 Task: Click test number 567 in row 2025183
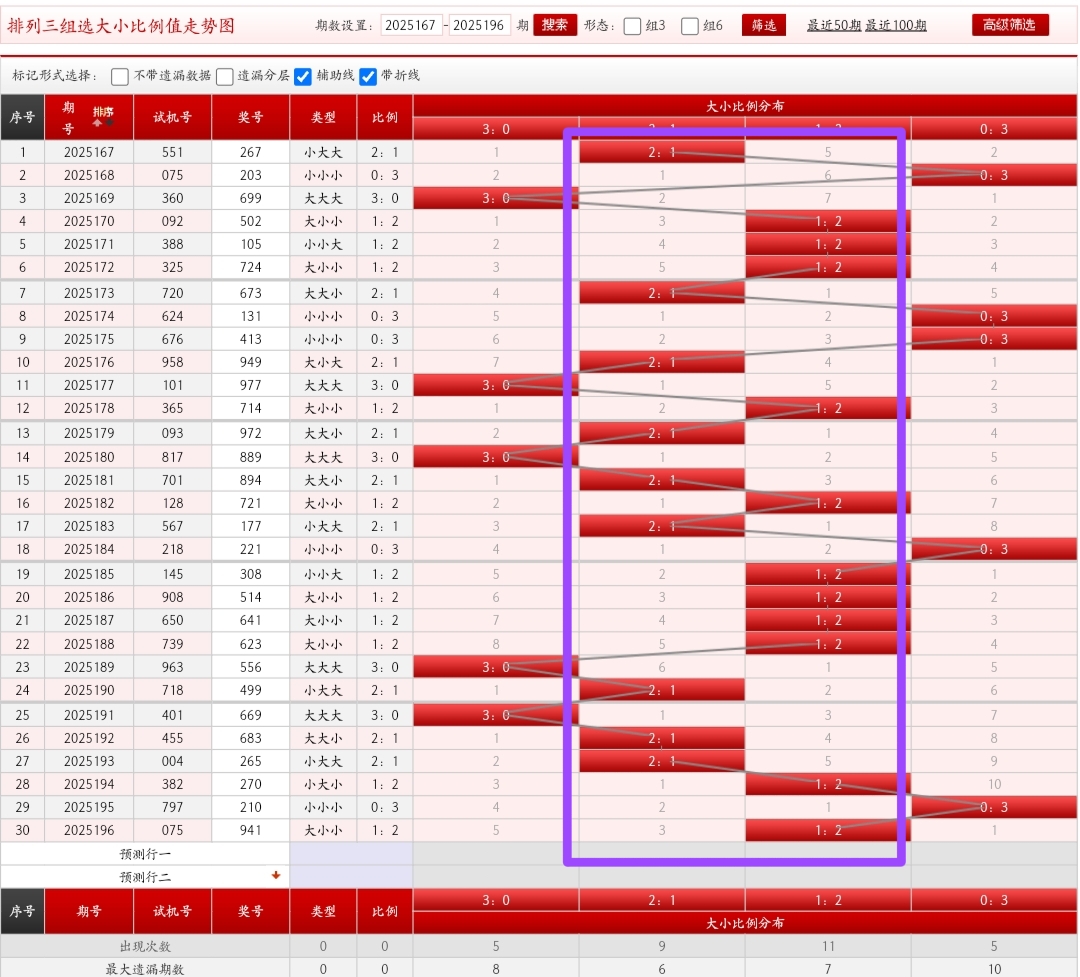tap(172, 526)
